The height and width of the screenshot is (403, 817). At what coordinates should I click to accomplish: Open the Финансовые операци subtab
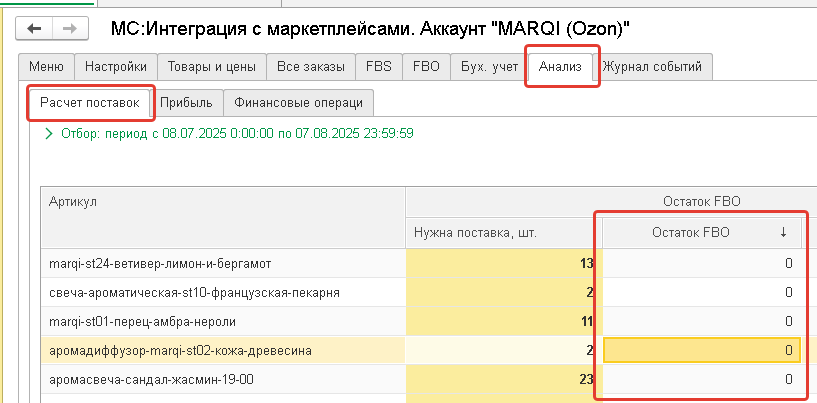click(298, 103)
